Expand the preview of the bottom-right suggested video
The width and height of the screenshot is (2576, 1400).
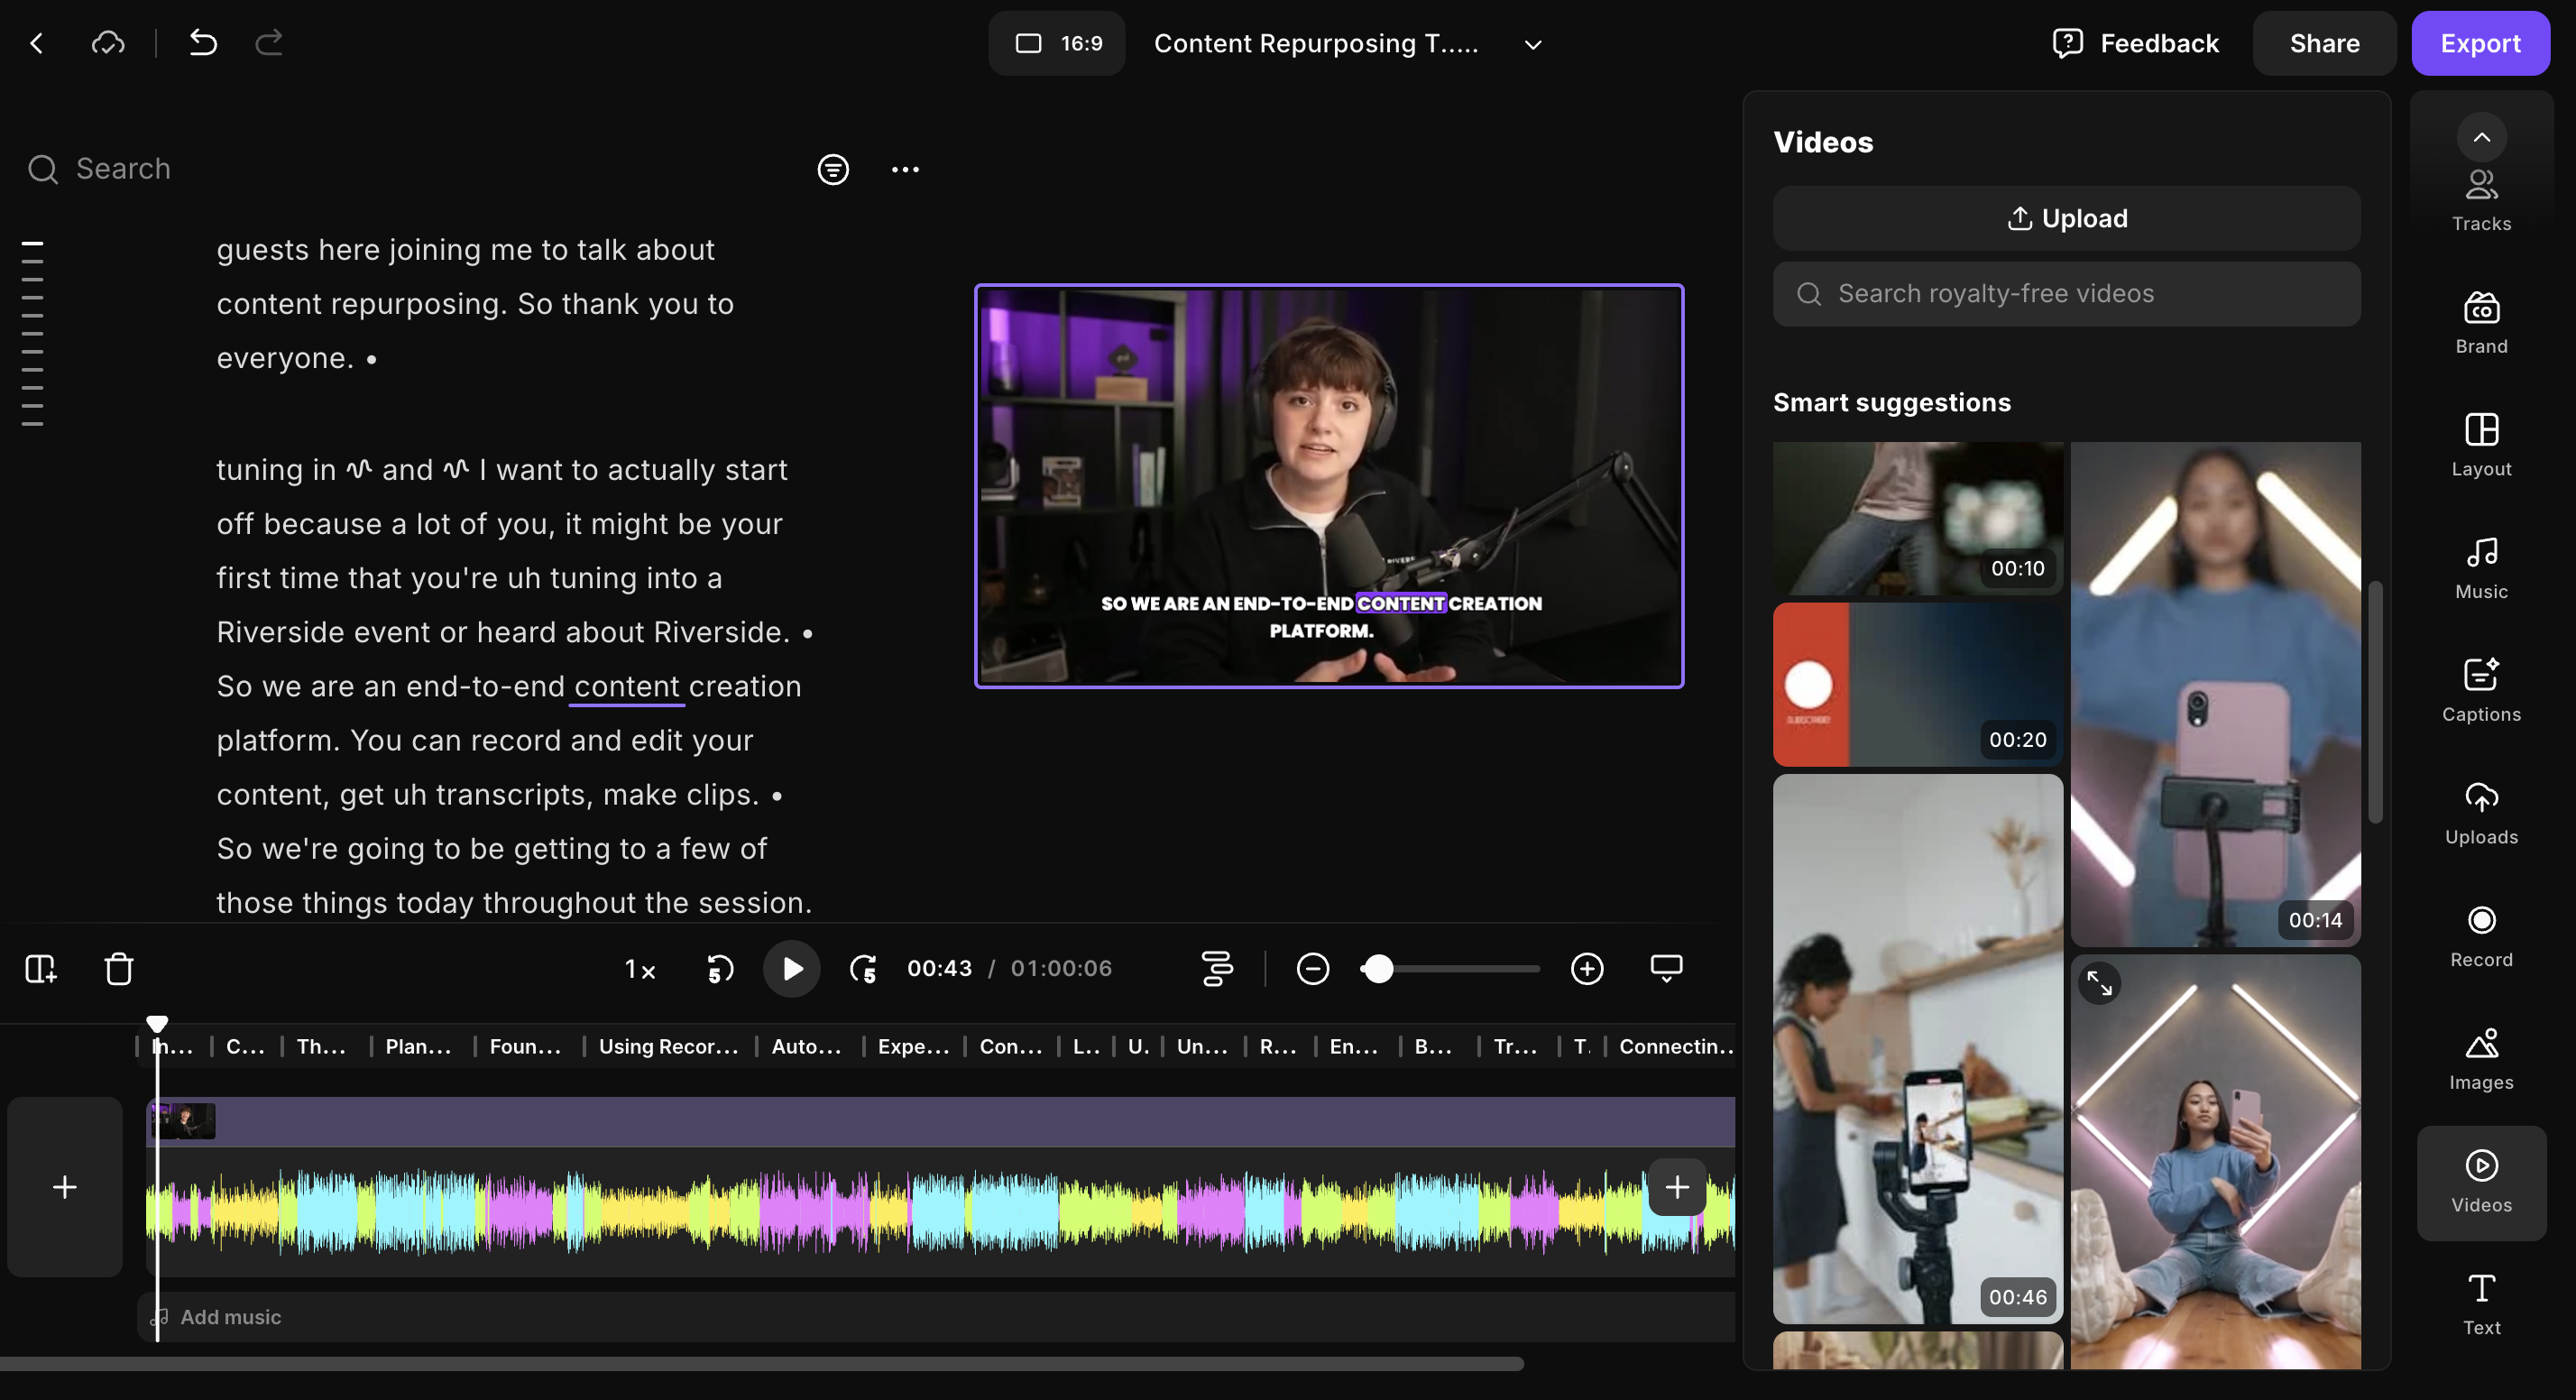click(x=2099, y=984)
